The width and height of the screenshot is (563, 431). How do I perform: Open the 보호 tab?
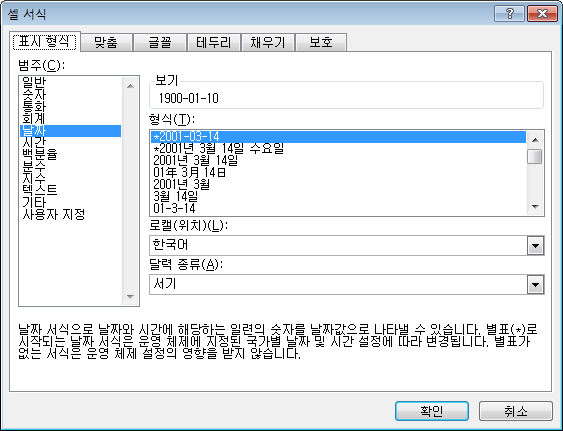[x=321, y=42]
